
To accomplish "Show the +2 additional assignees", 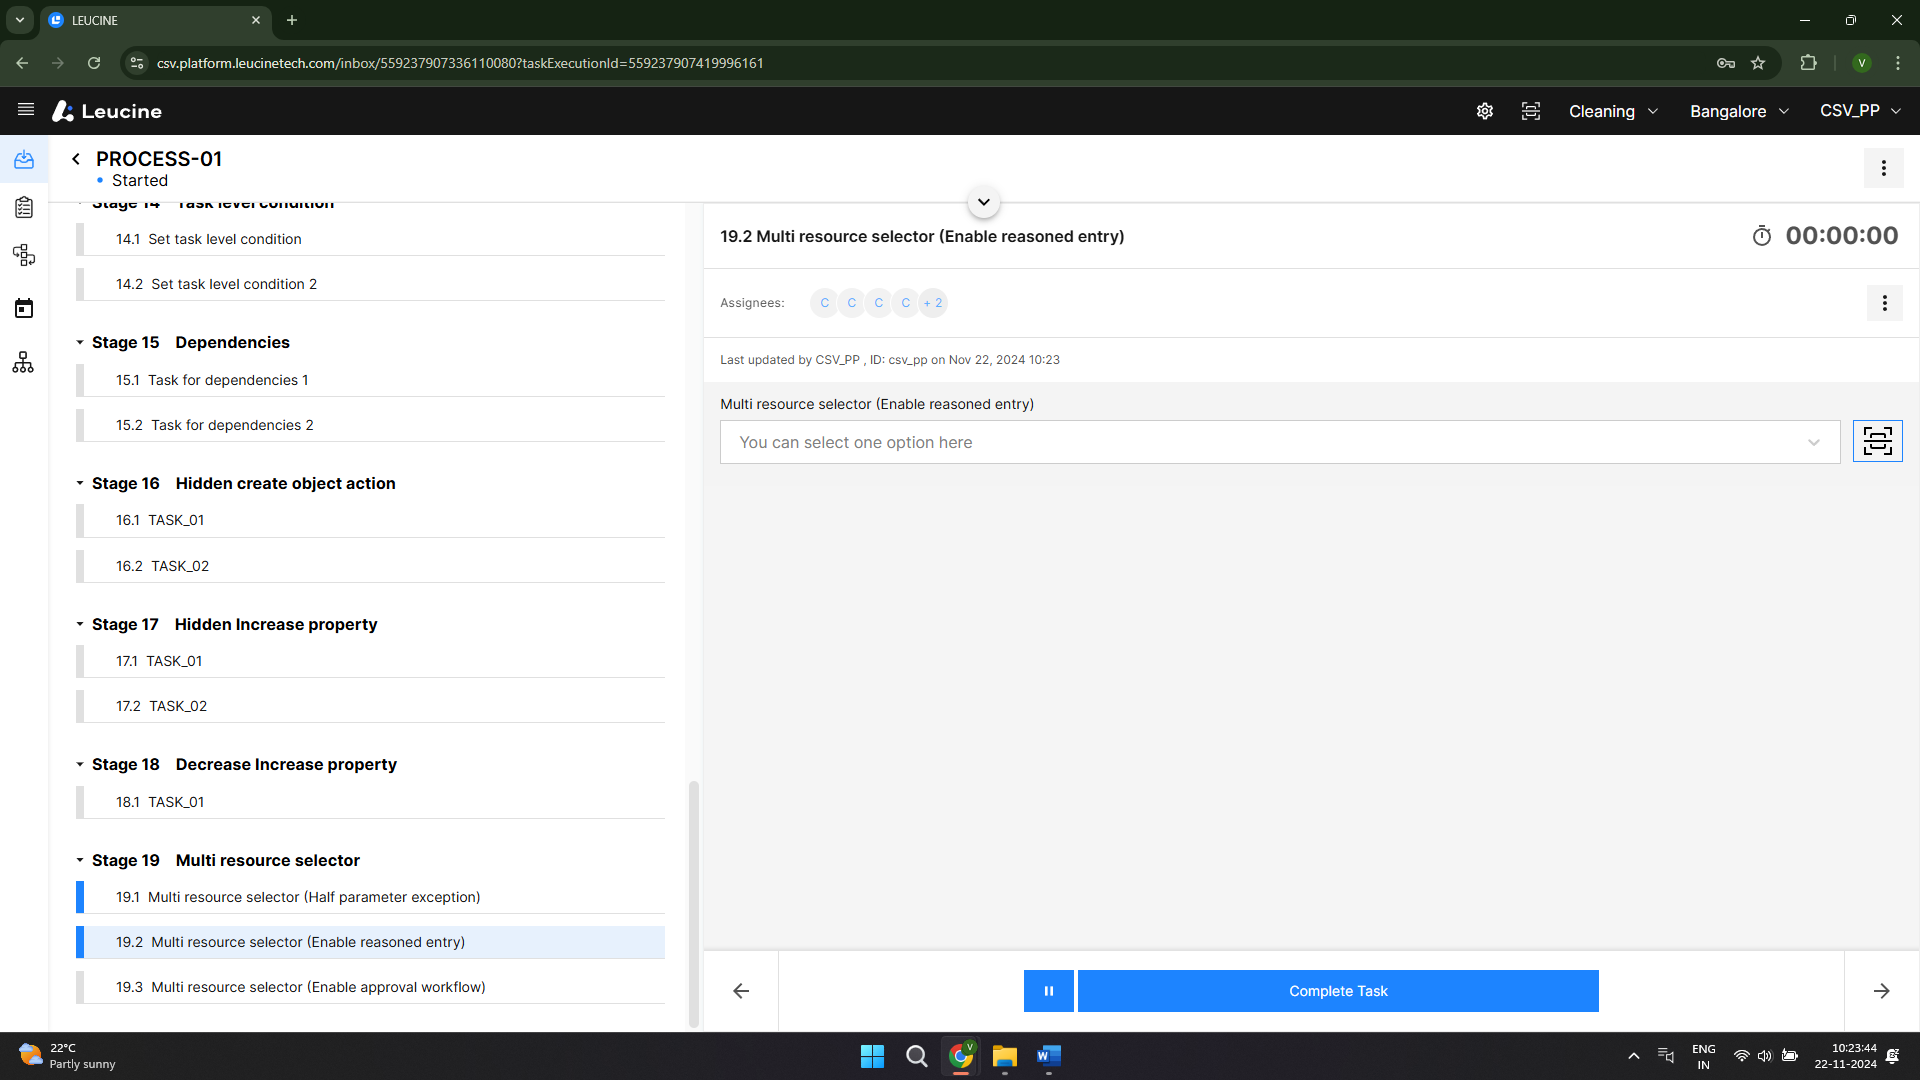I will (933, 303).
